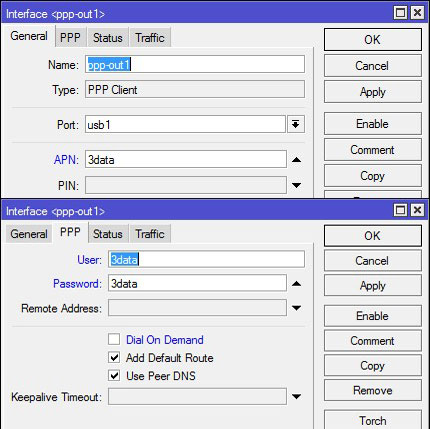
Task: Open the Status tab in bottom window
Action: point(108,234)
